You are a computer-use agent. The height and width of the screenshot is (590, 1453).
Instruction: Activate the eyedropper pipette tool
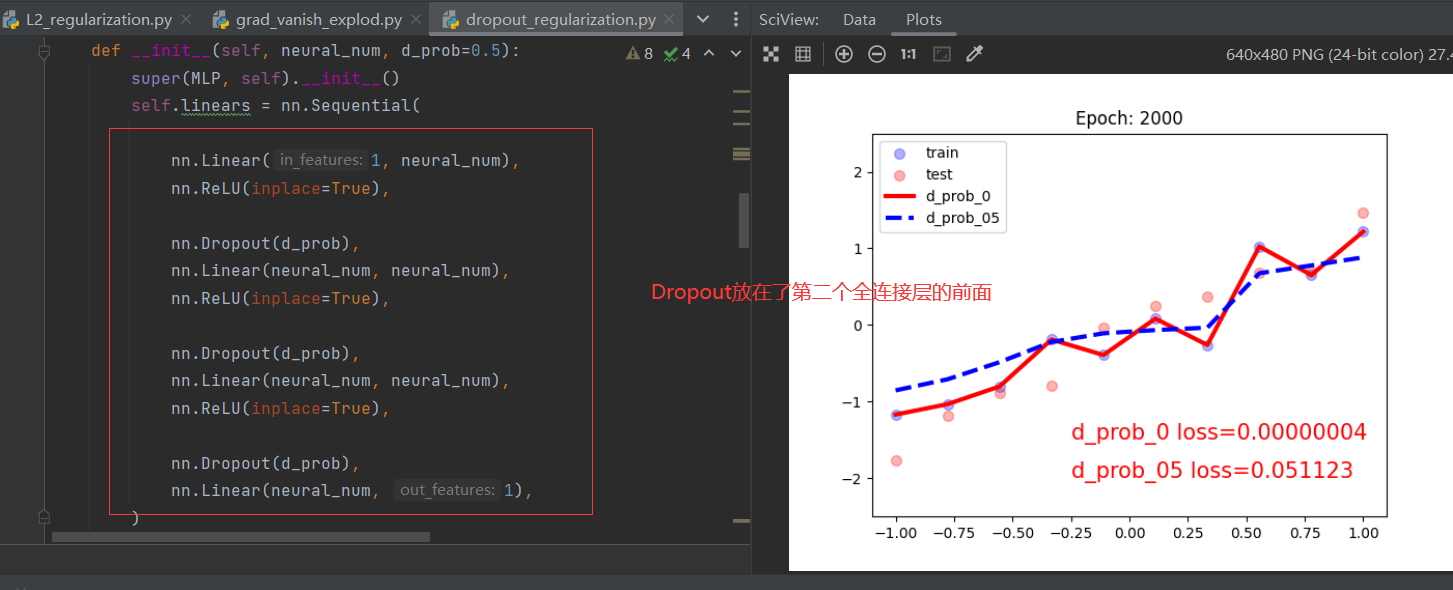974,53
